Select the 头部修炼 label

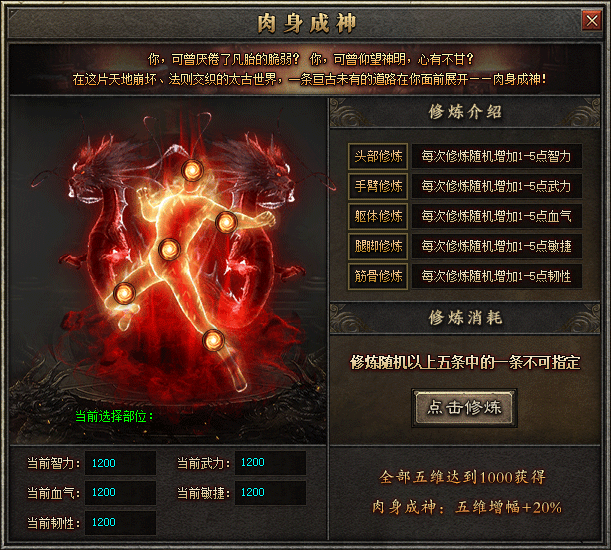(x=378, y=156)
